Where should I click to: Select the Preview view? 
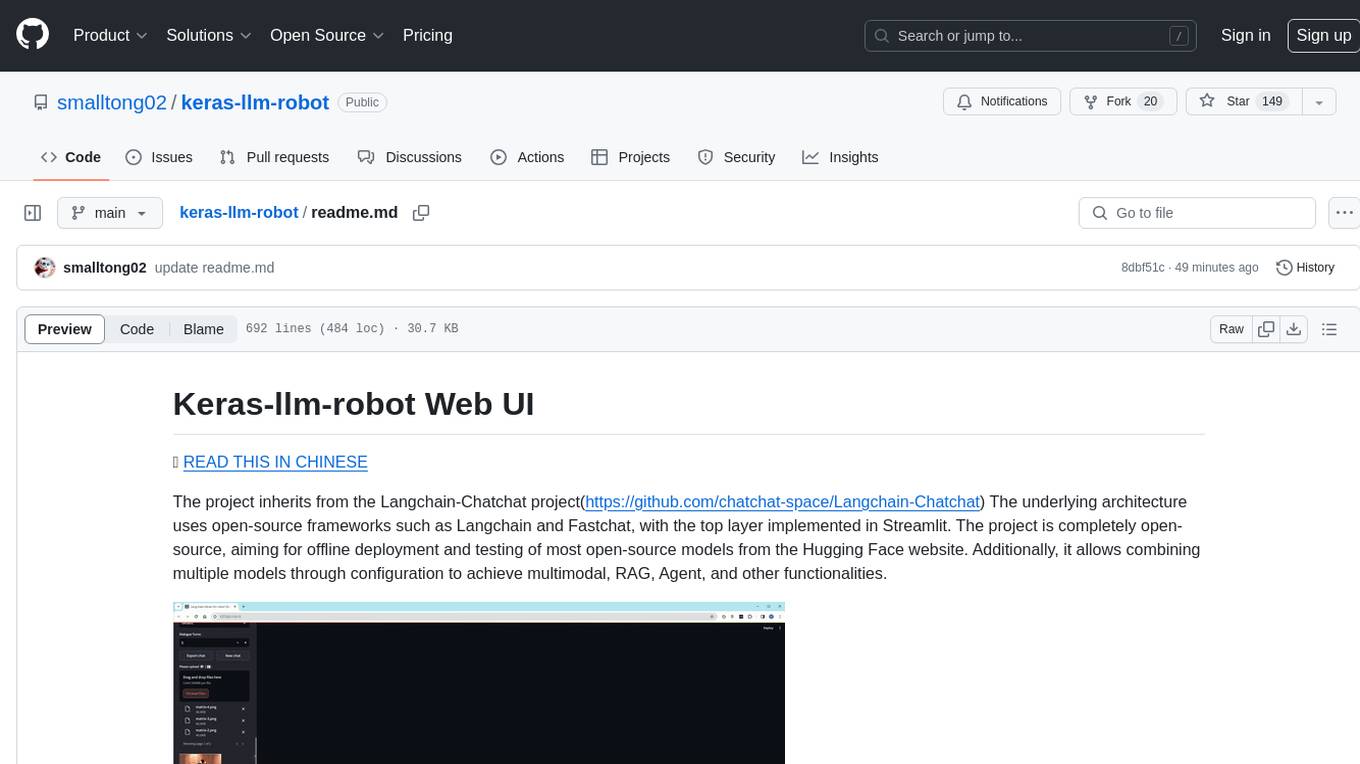click(65, 329)
